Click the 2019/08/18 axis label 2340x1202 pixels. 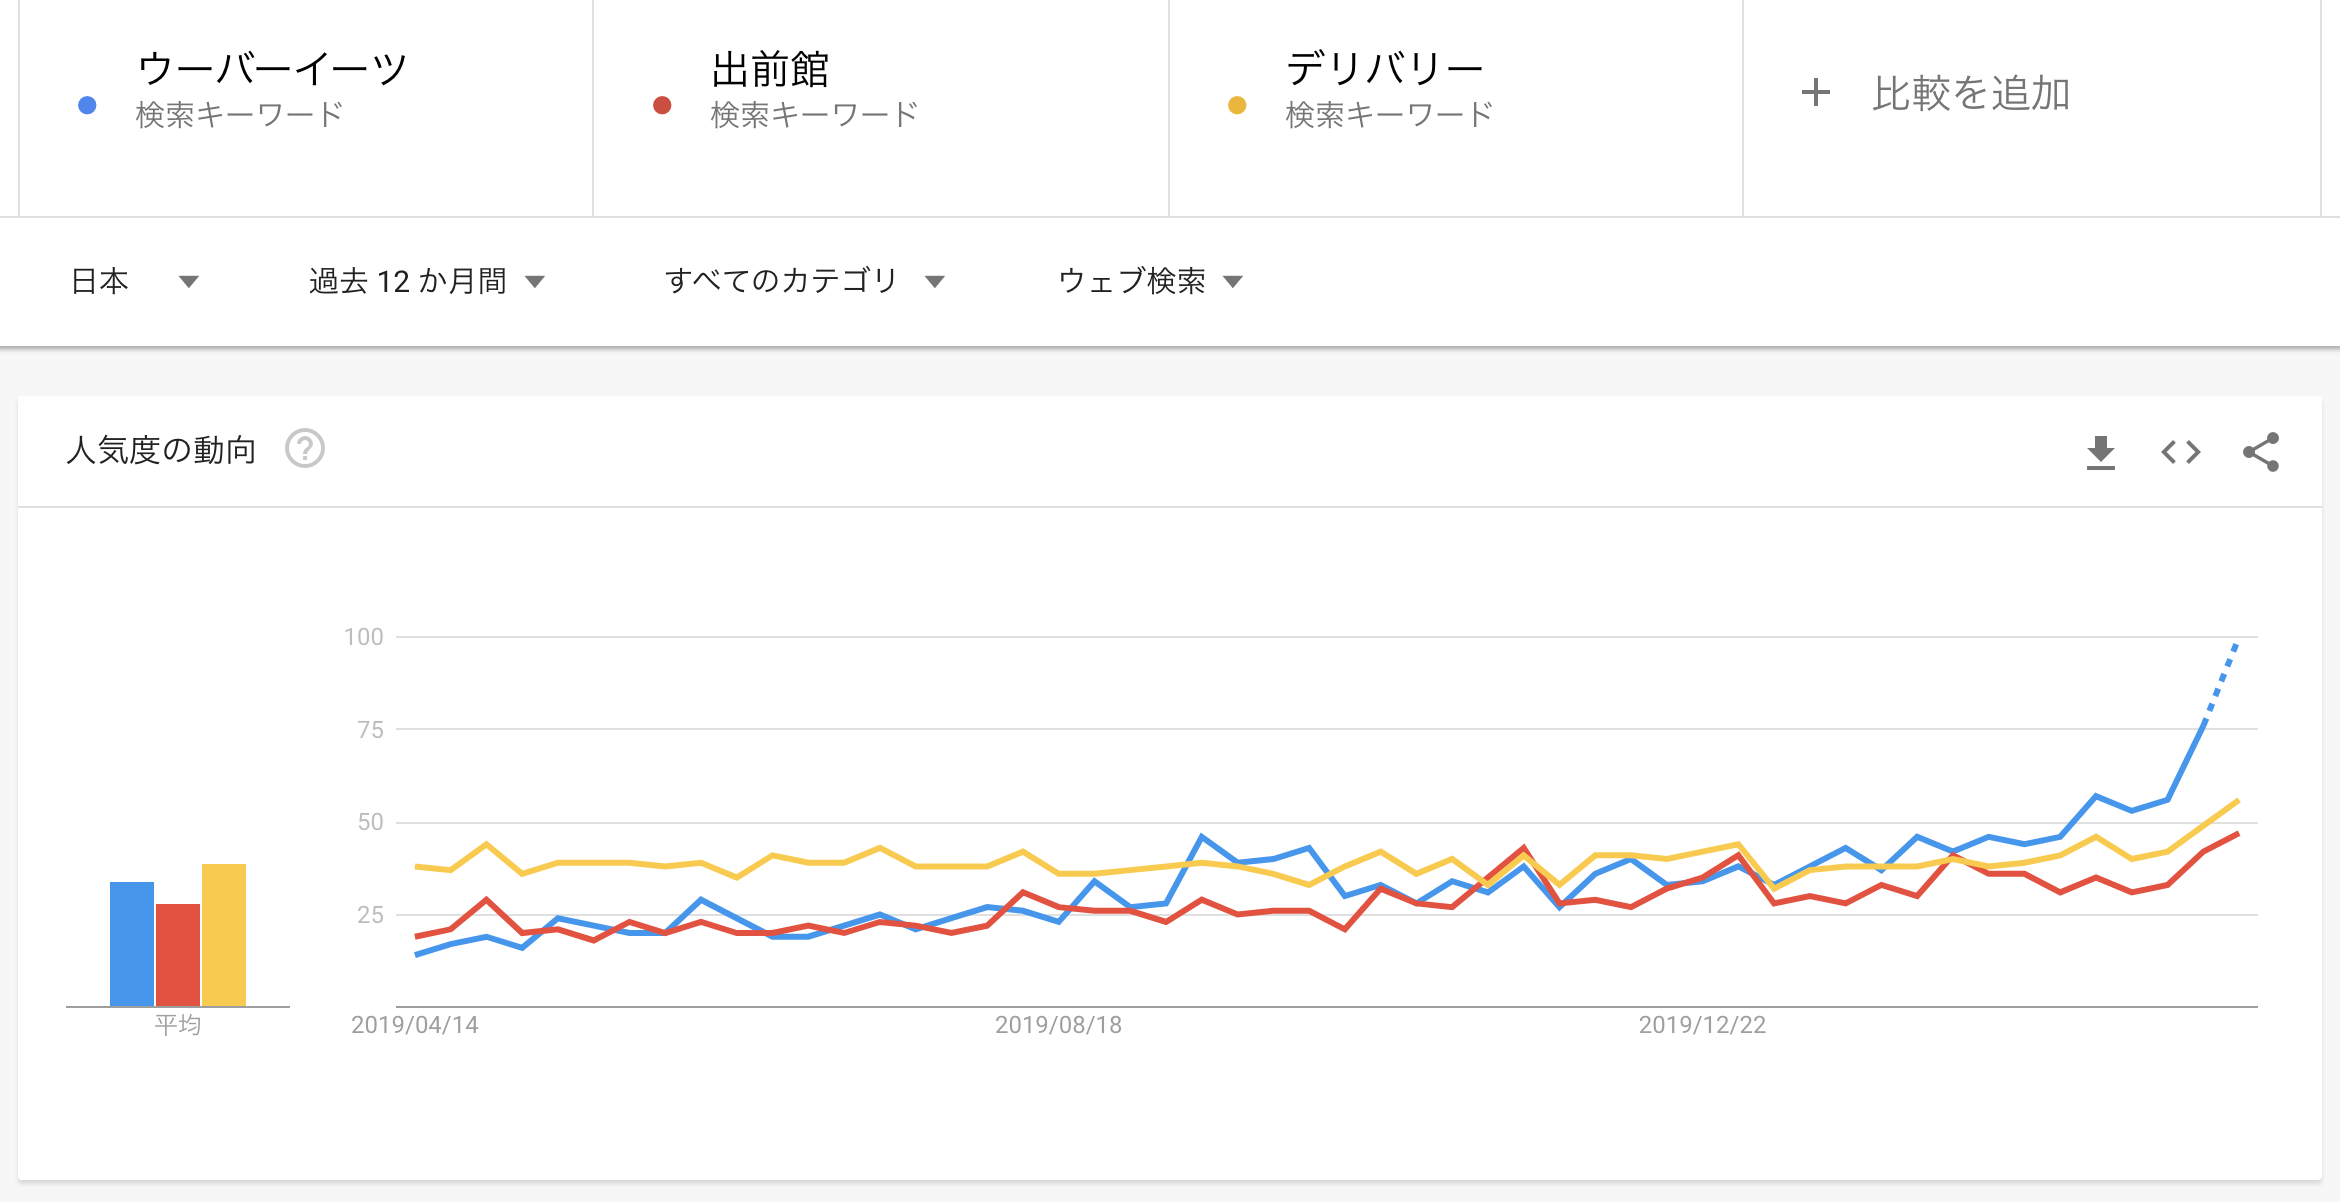[x=1058, y=1024]
